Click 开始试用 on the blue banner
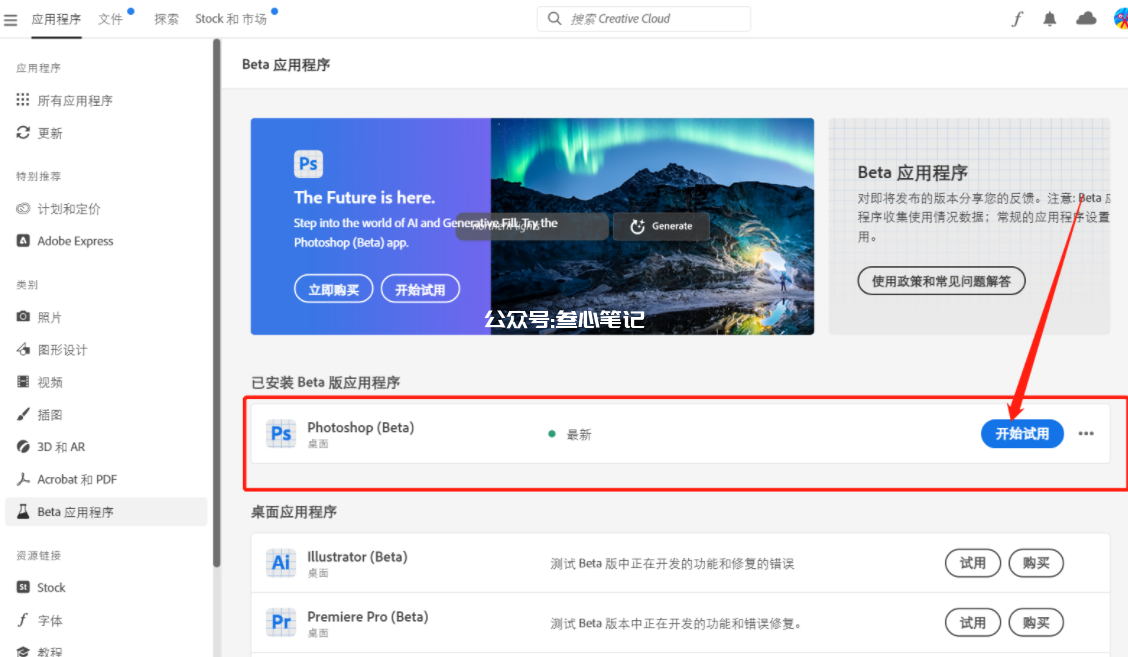Image resolution: width=1128 pixels, height=657 pixels. pos(420,289)
